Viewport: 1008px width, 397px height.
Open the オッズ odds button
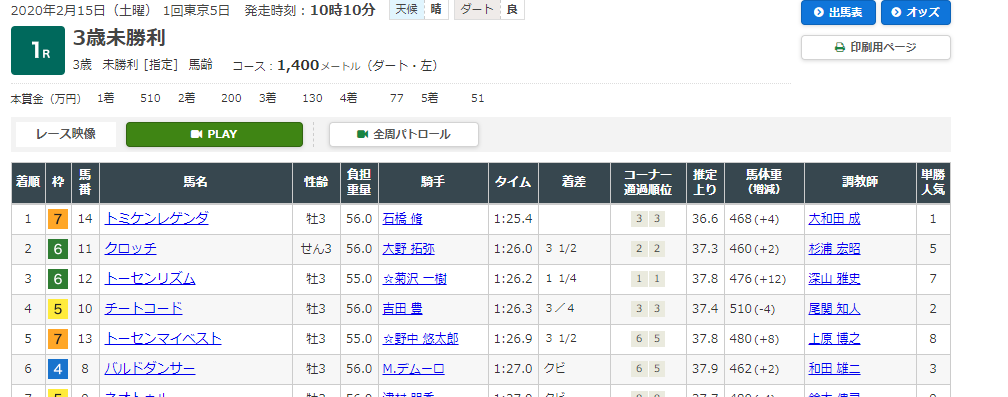point(915,12)
